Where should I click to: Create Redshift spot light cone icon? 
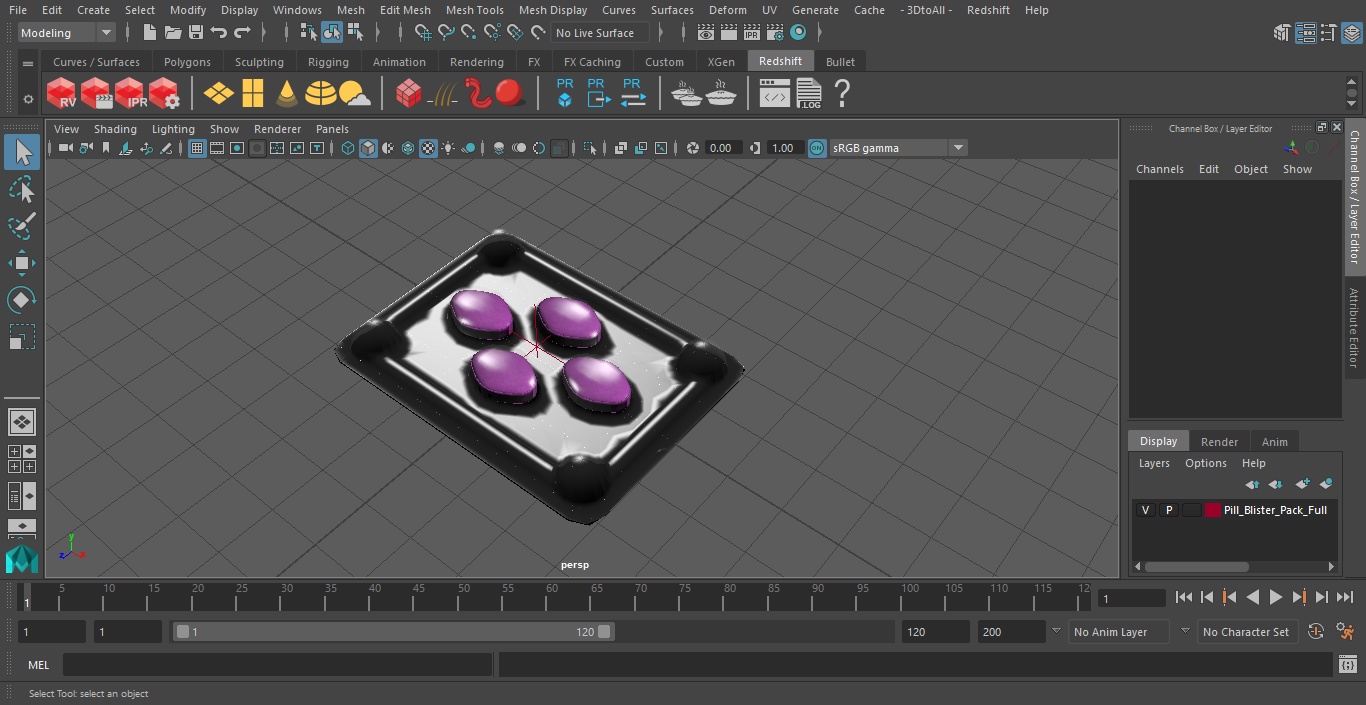pyautogui.click(x=287, y=93)
